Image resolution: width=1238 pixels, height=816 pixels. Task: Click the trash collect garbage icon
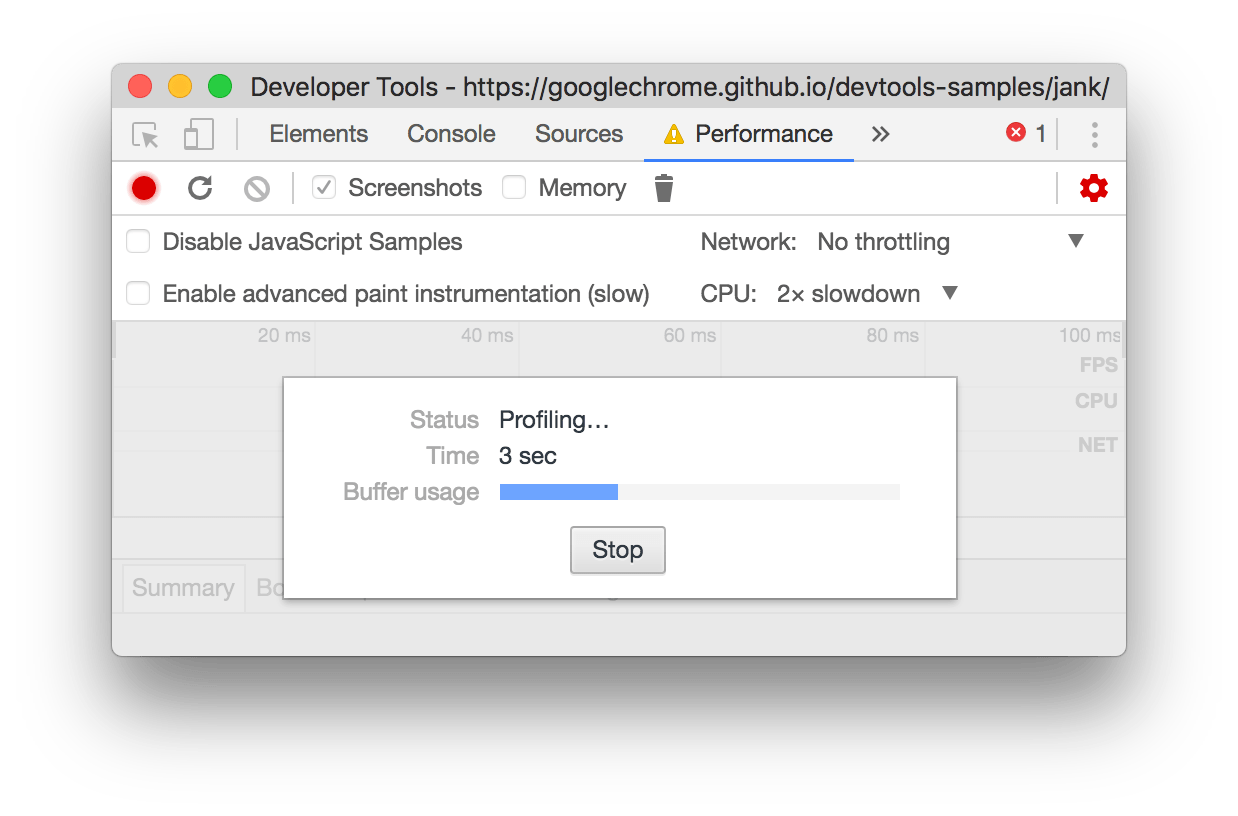pos(664,188)
